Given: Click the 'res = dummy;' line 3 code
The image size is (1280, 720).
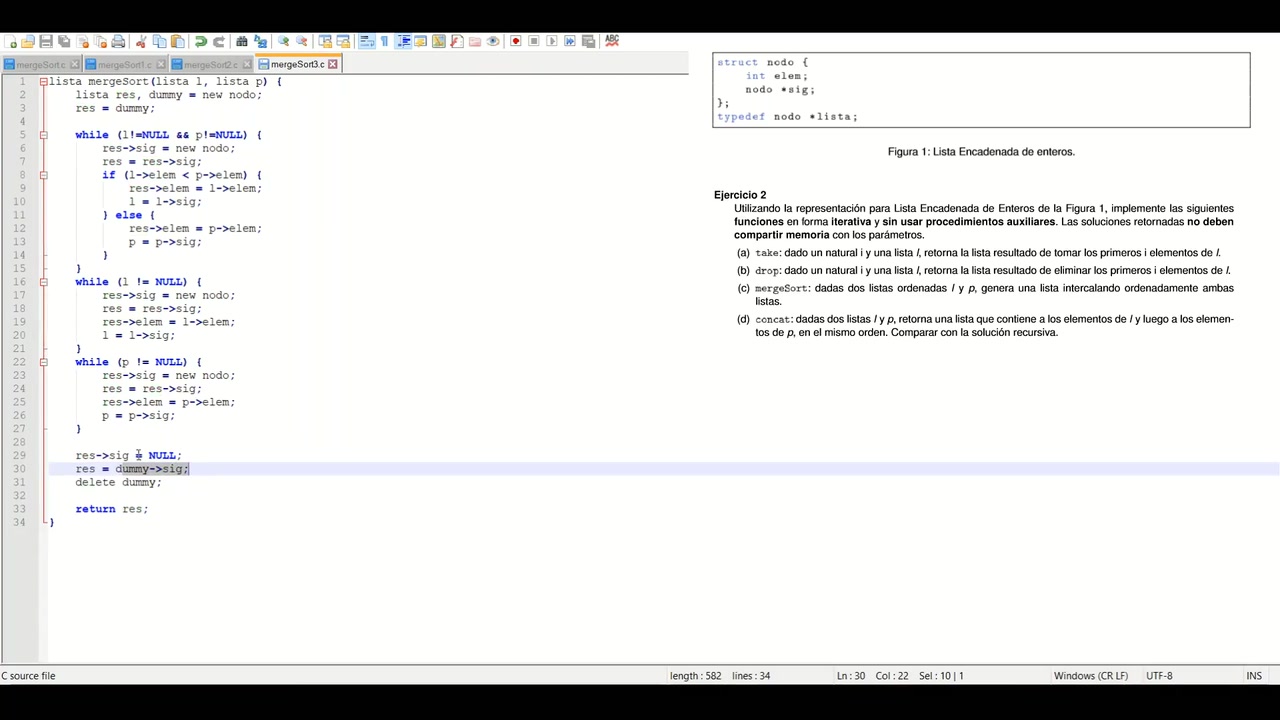Looking at the screenshot, I should (115, 108).
